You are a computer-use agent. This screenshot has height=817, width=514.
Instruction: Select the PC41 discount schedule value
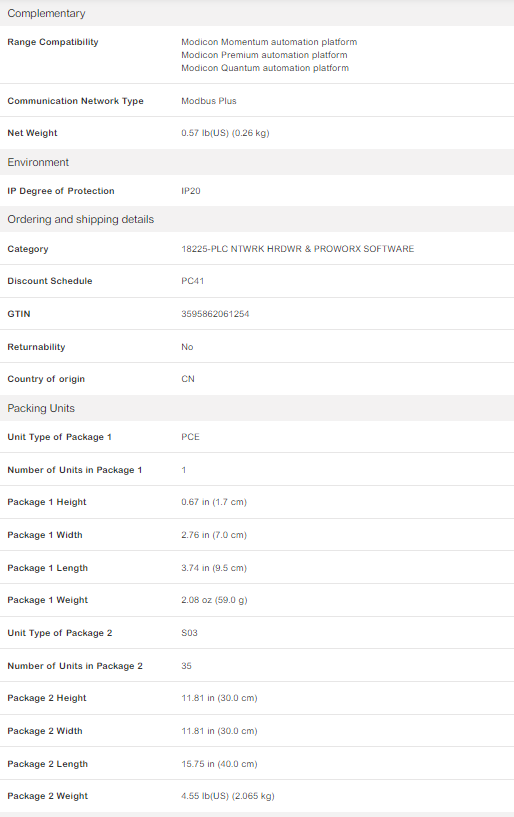192,281
